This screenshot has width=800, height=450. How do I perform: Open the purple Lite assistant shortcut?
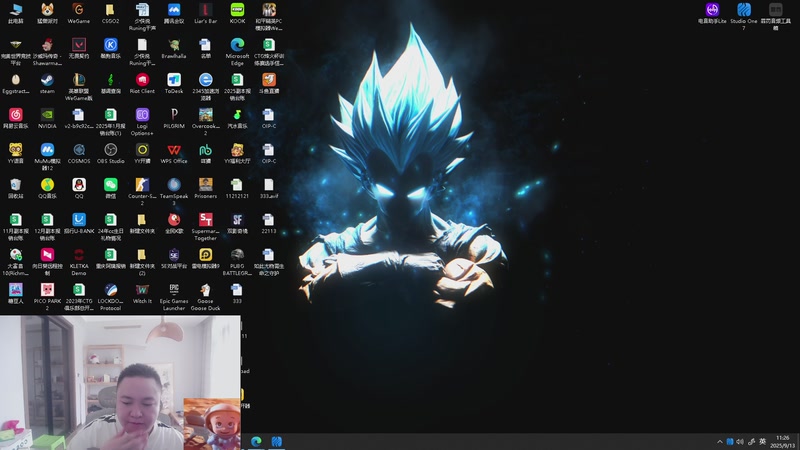tap(712, 13)
